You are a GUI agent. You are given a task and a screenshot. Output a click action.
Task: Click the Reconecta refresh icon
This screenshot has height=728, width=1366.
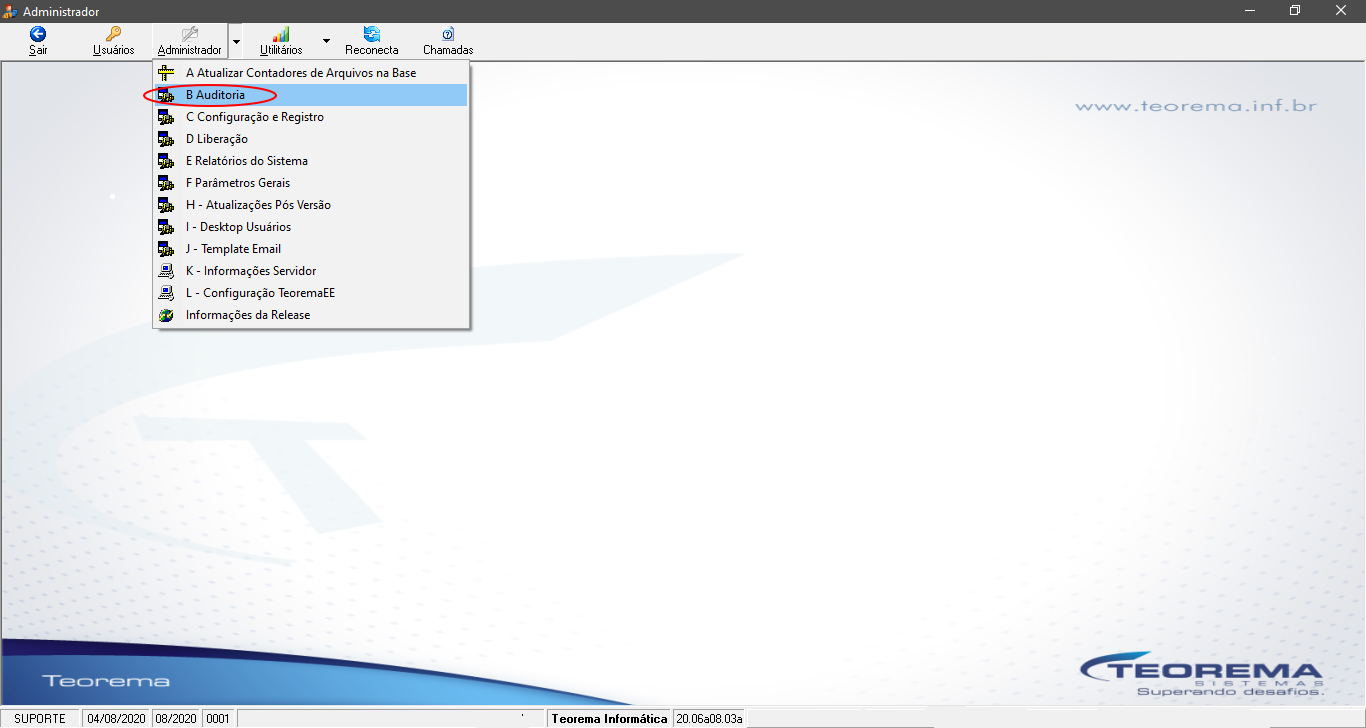tap(372, 34)
